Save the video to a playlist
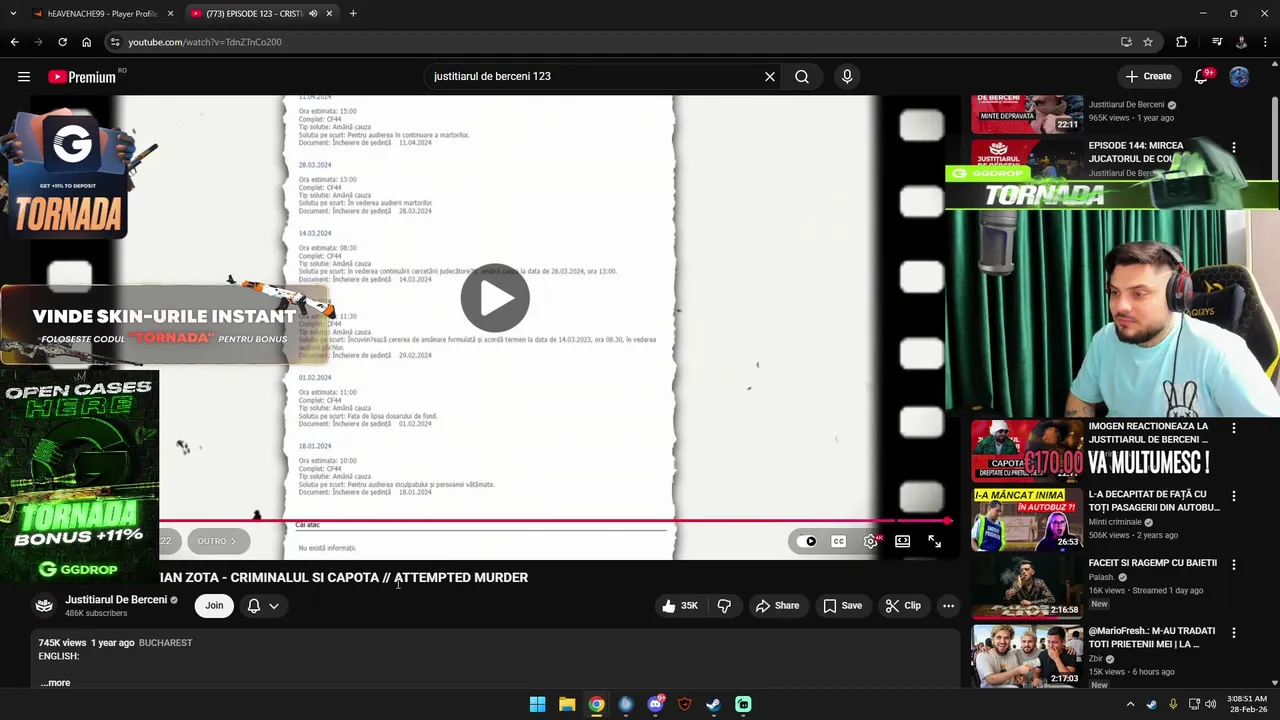The height and width of the screenshot is (720, 1280). pos(842,605)
